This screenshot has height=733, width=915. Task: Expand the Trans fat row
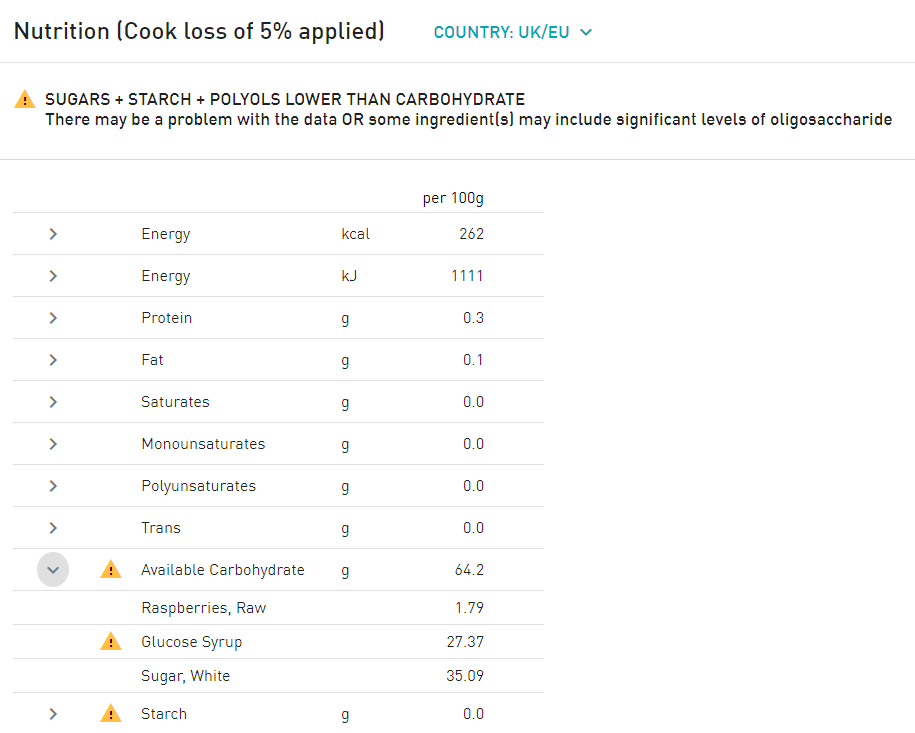coord(52,527)
